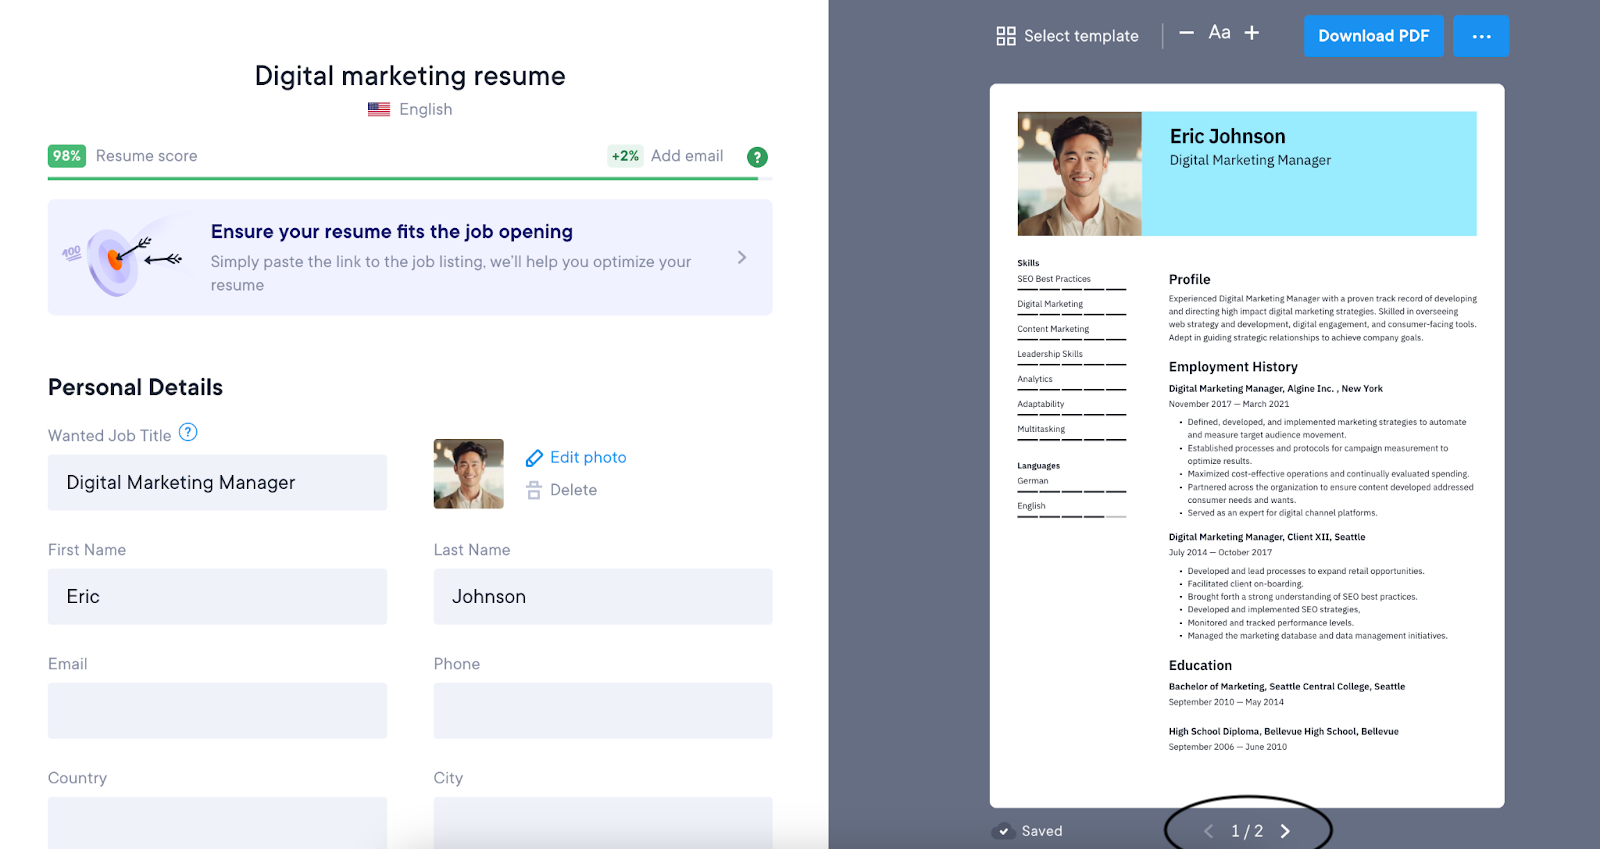Viewport: 1600px width, 849px height.
Task: Focus the Email input field
Action: pyautogui.click(x=217, y=711)
